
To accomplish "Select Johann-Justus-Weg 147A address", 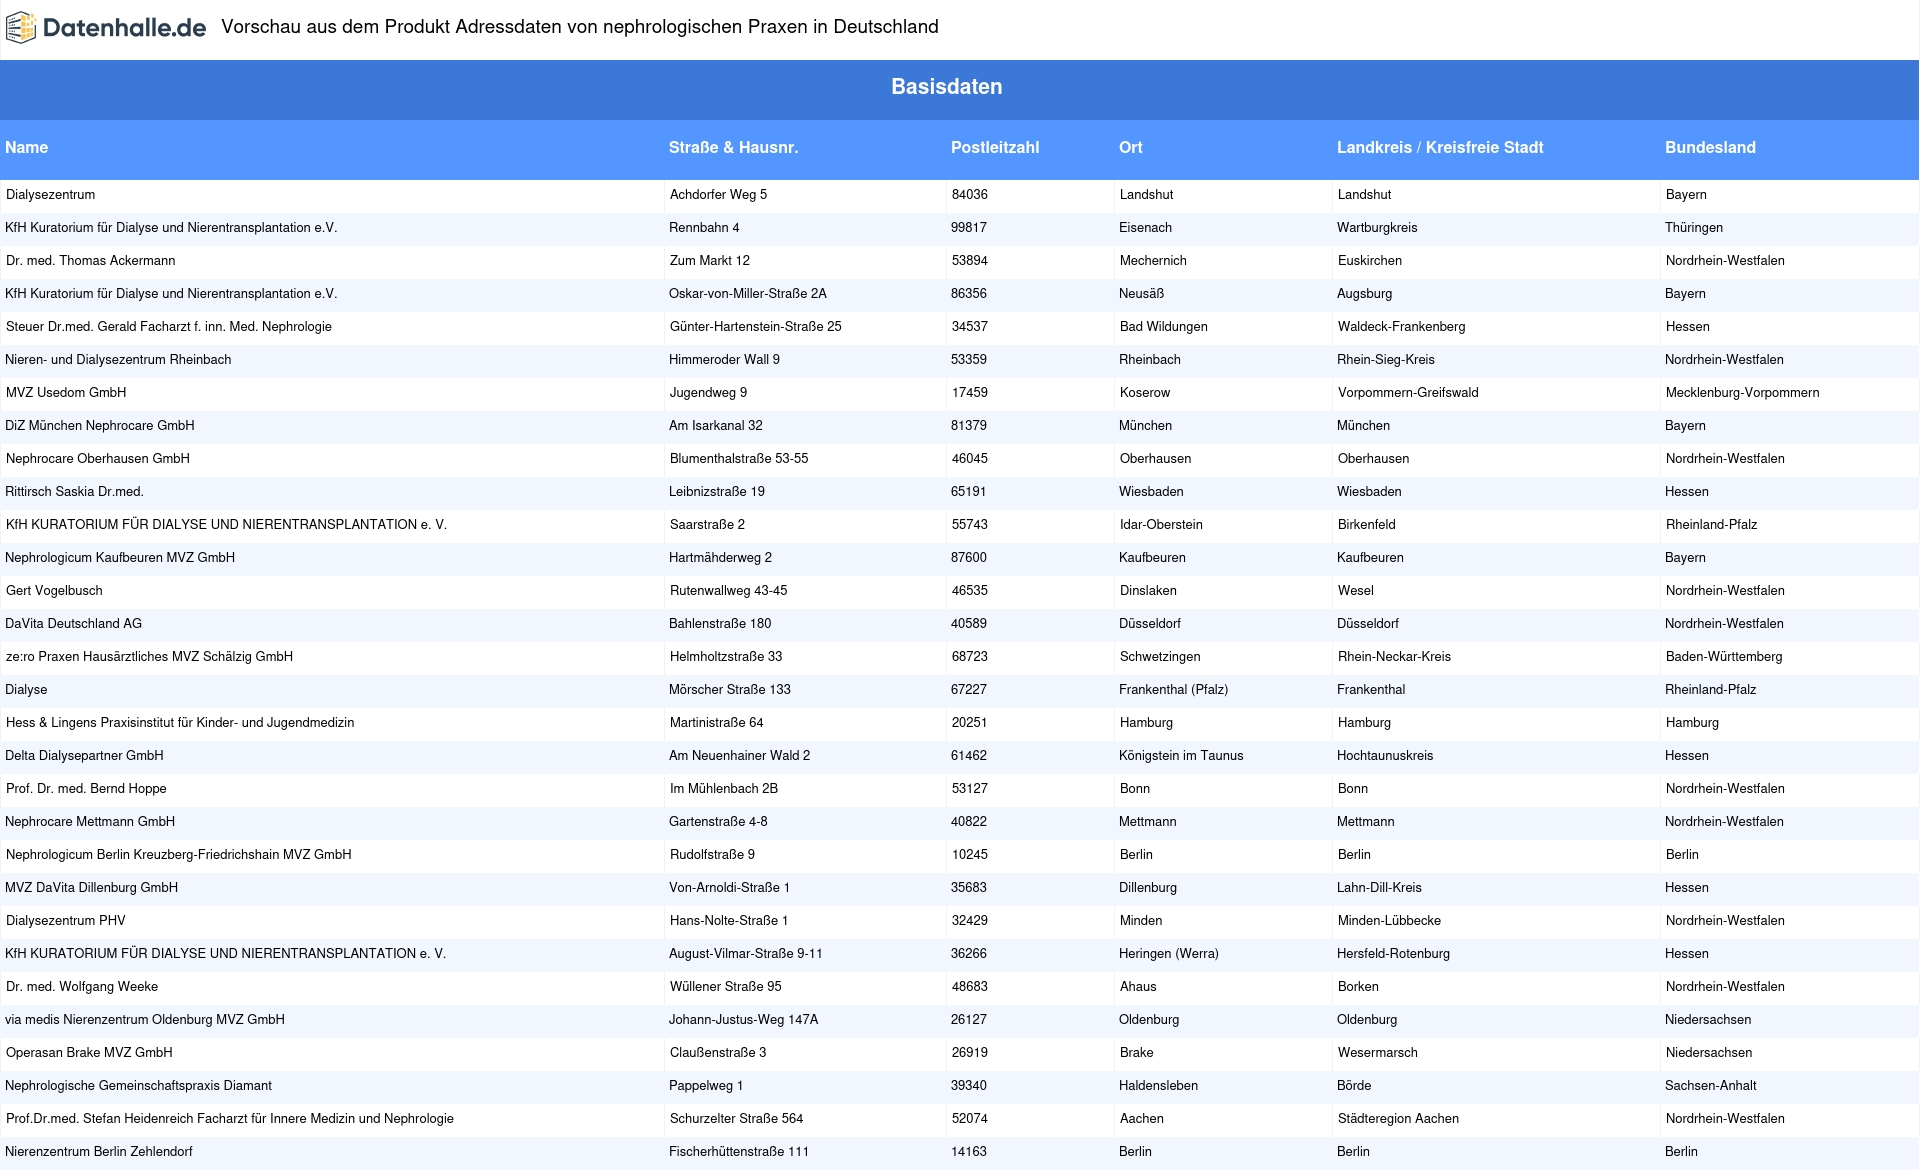I will tap(744, 1020).
